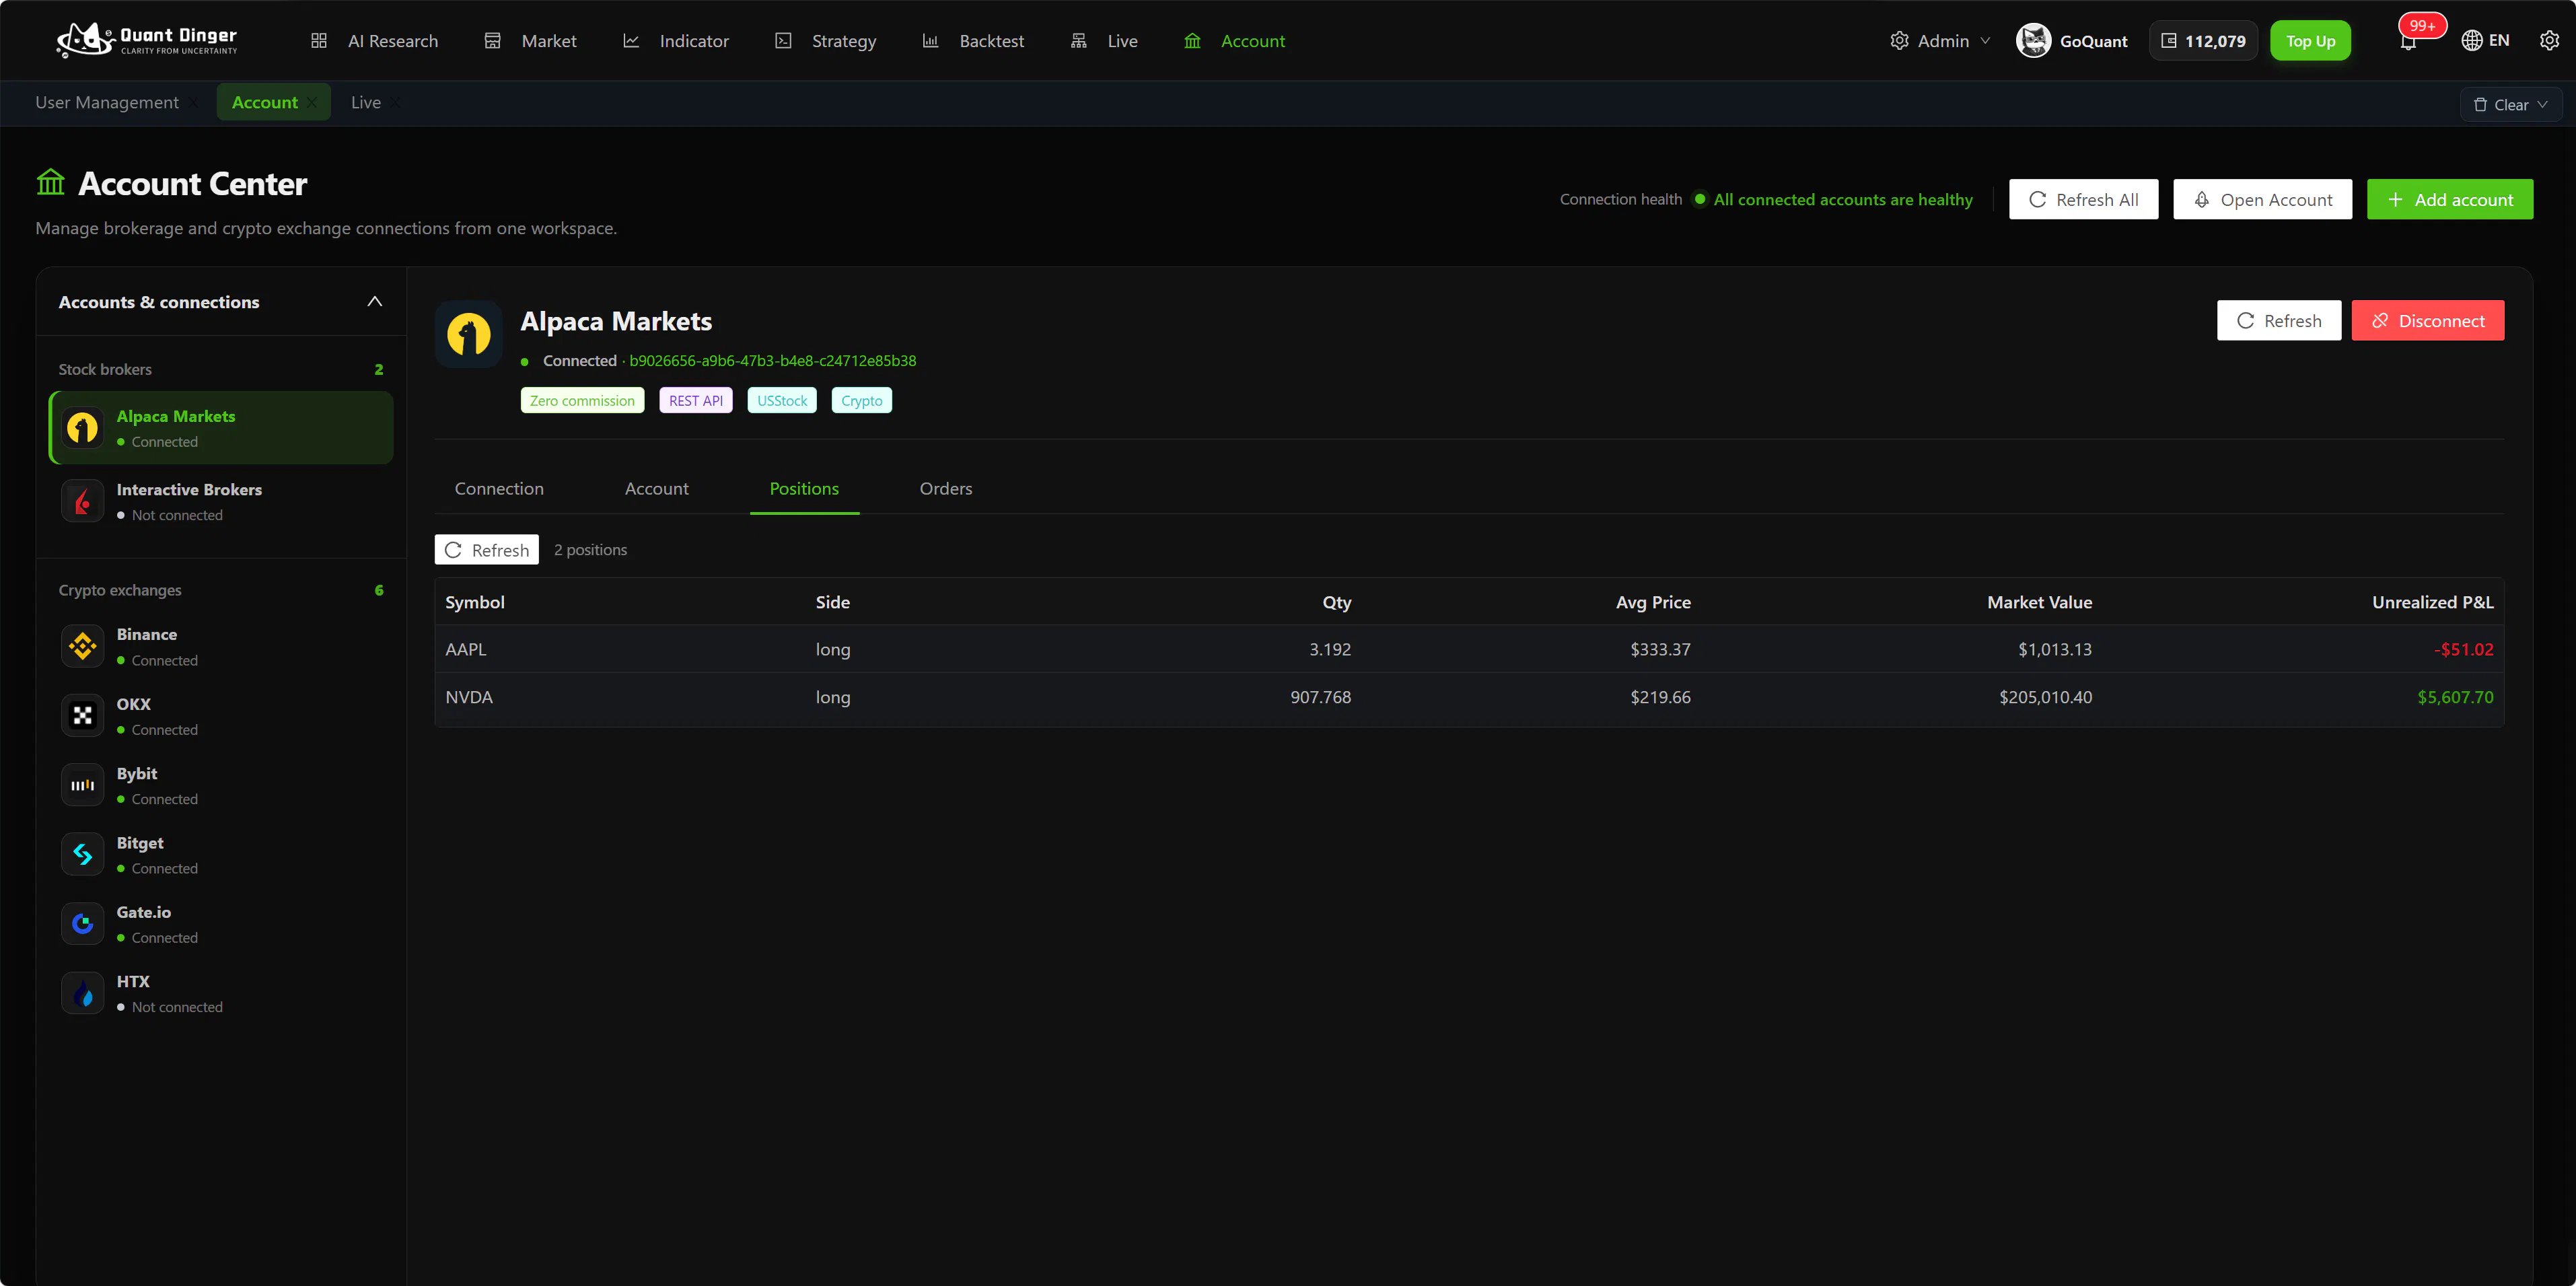The image size is (2576, 1286).
Task: Open settings gear icon in top bar
Action: click(2549, 41)
